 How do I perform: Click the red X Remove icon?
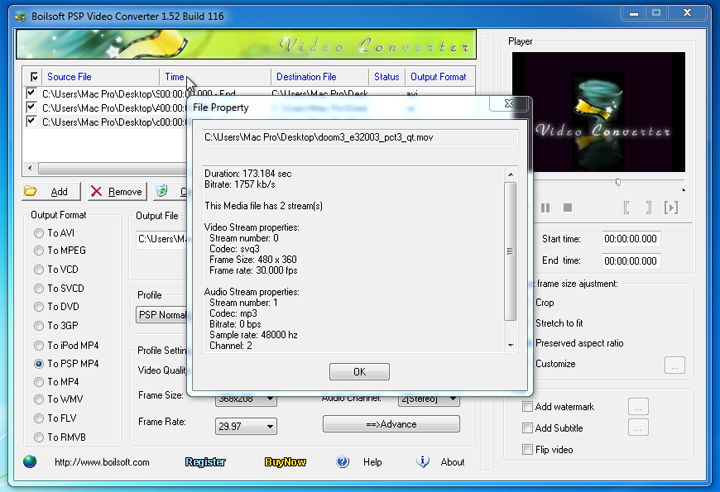click(x=96, y=191)
